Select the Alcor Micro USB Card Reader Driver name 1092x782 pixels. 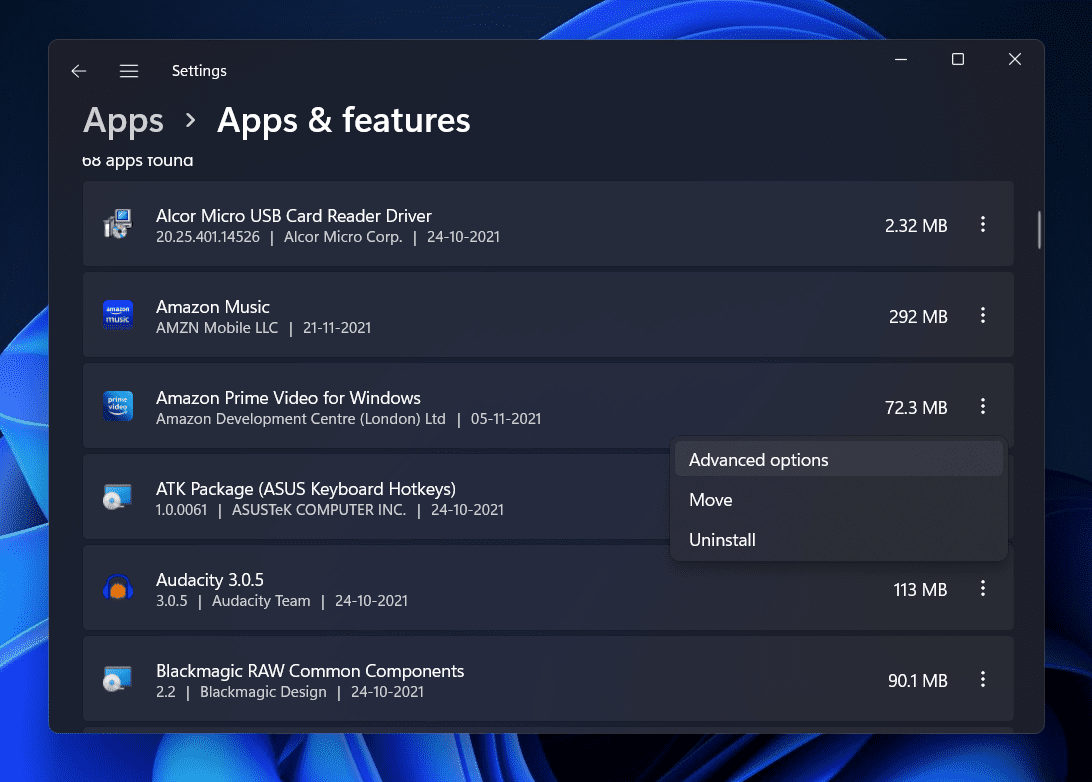294,216
